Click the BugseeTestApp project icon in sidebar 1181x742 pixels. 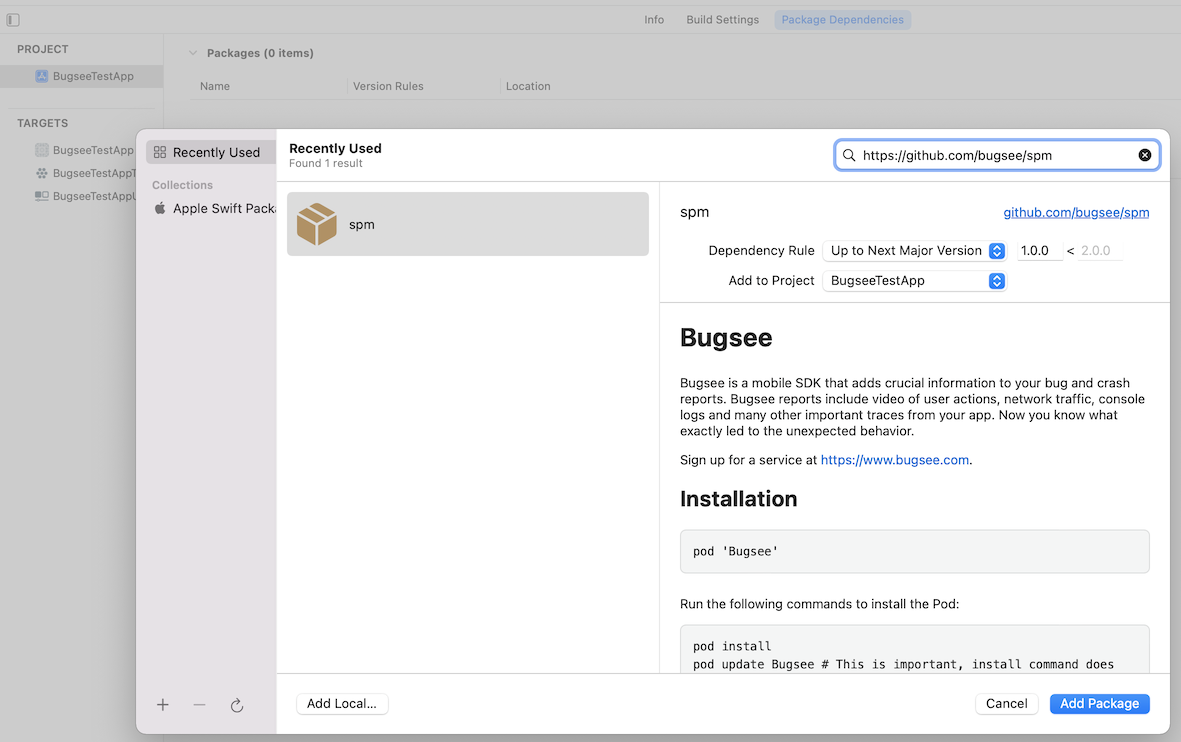(40, 76)
